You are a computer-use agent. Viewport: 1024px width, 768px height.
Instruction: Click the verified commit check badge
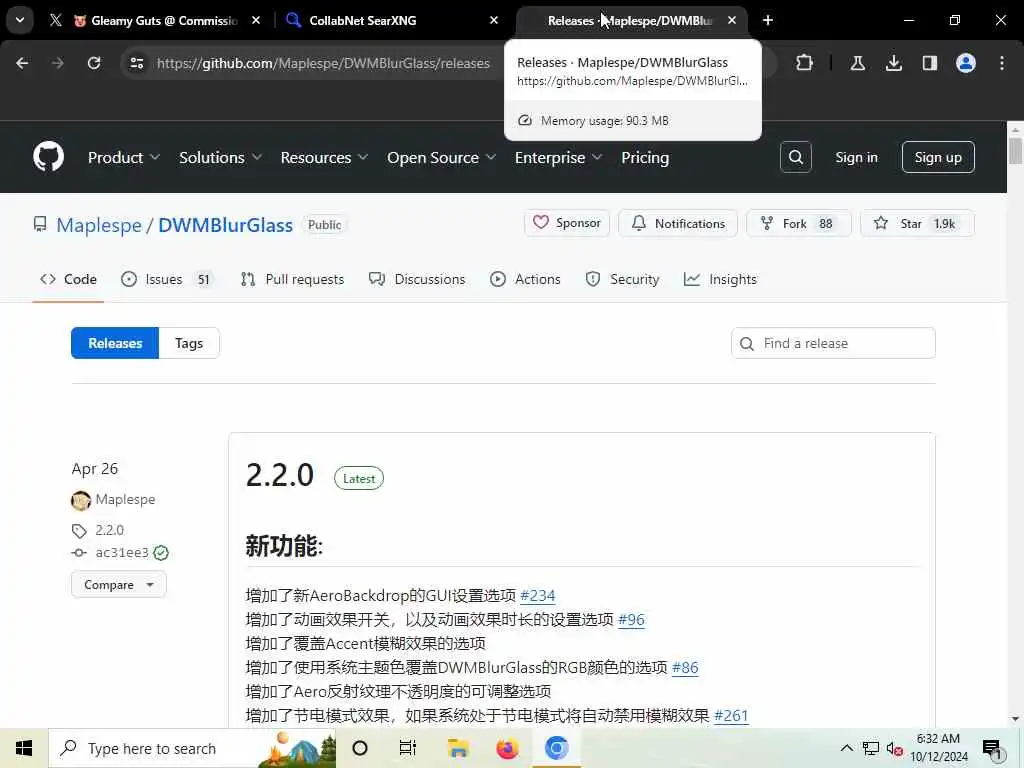coord(161,553)
